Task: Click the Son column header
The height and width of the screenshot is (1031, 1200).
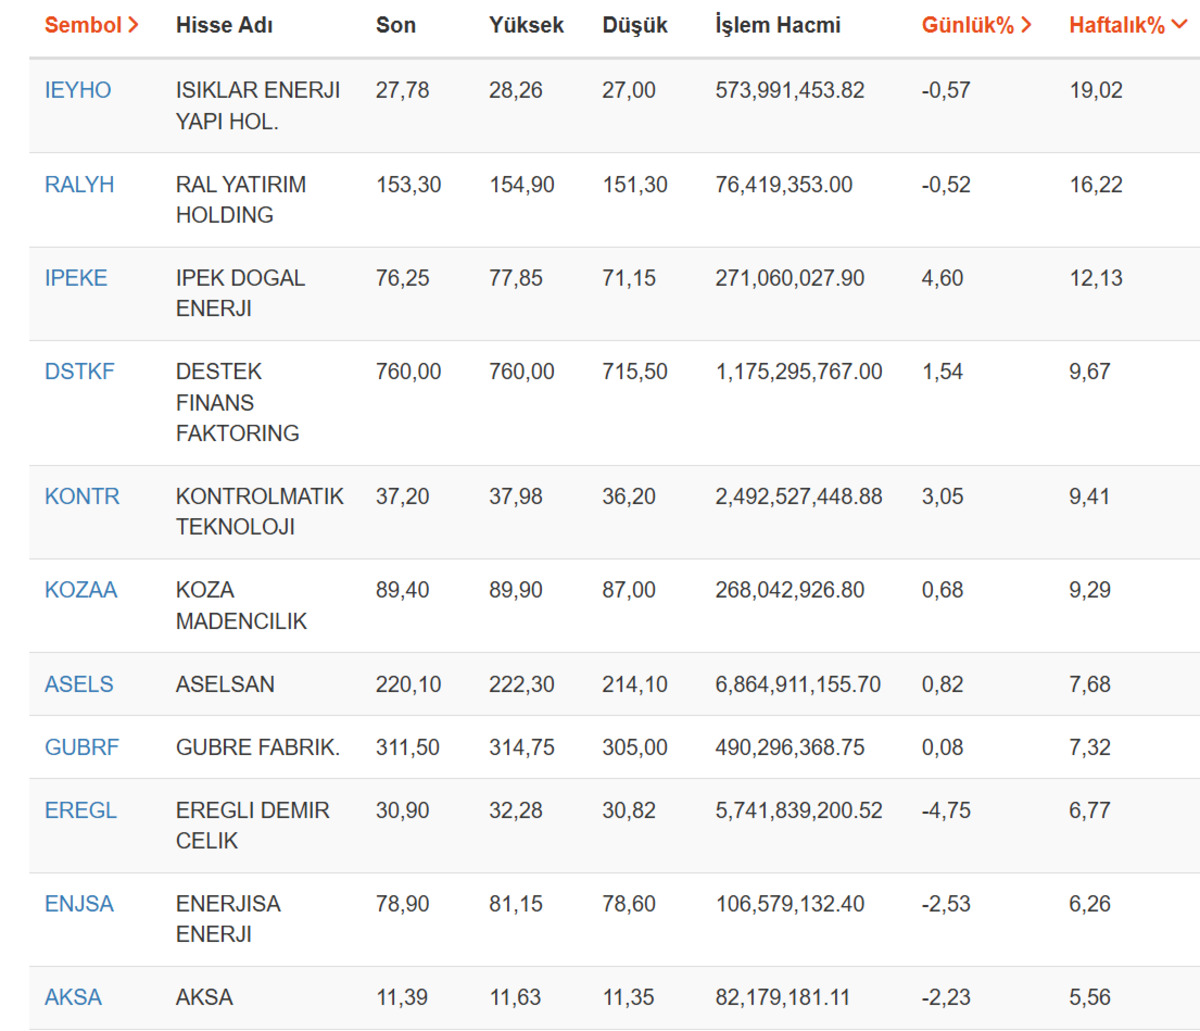Action: (x=396, y=26)
